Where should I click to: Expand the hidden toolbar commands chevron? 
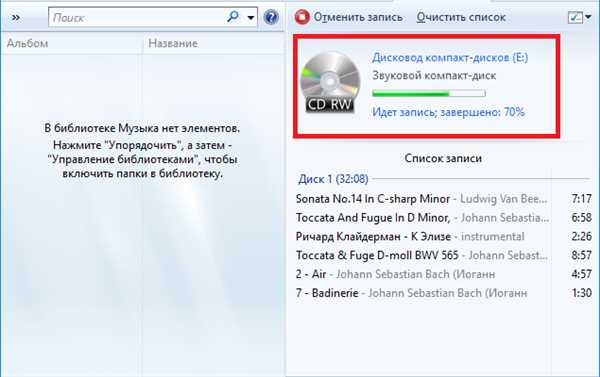[16, 18]
